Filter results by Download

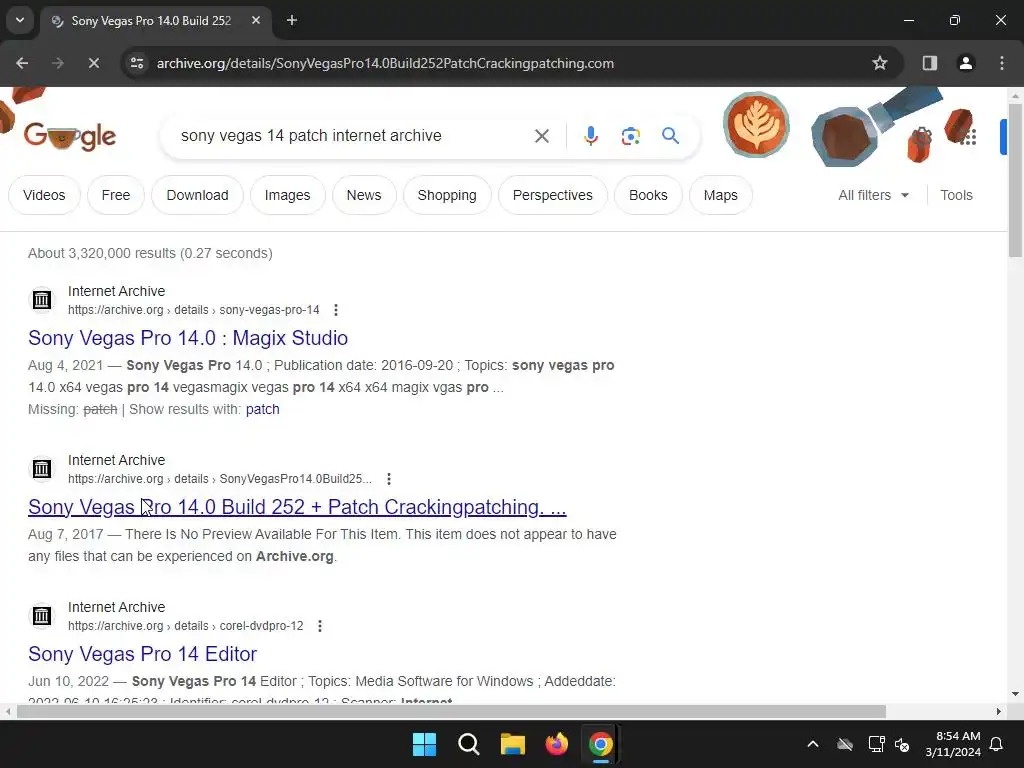click(197, 195)
